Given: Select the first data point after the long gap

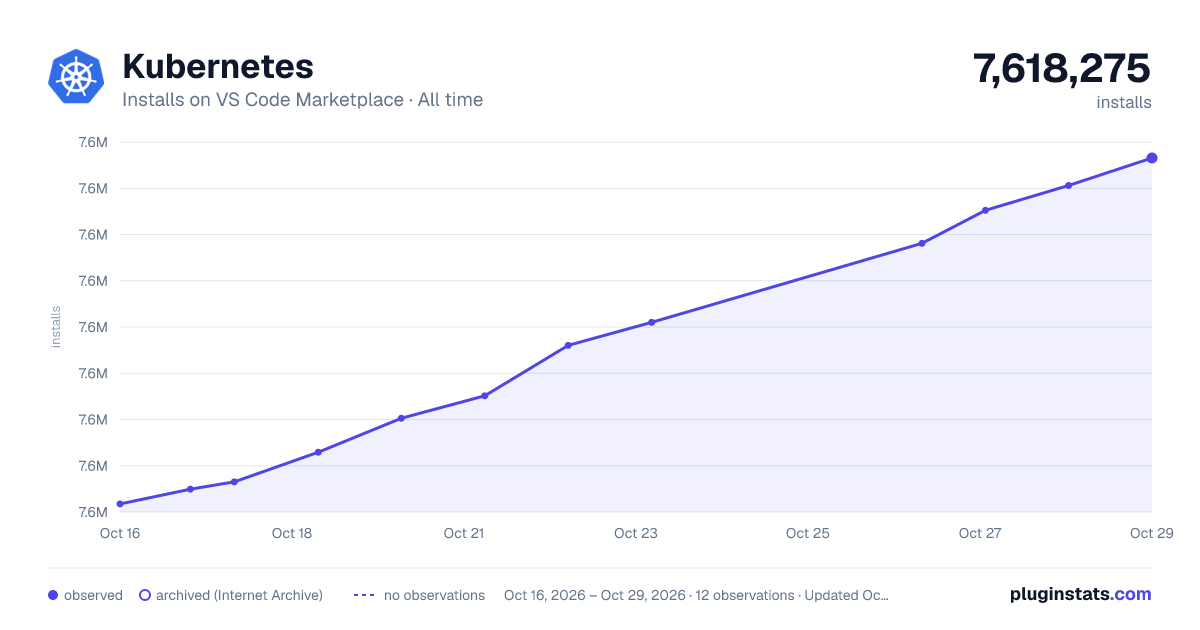Looking at the screenshot, I should pyautogui.click(x=922, y=243).
